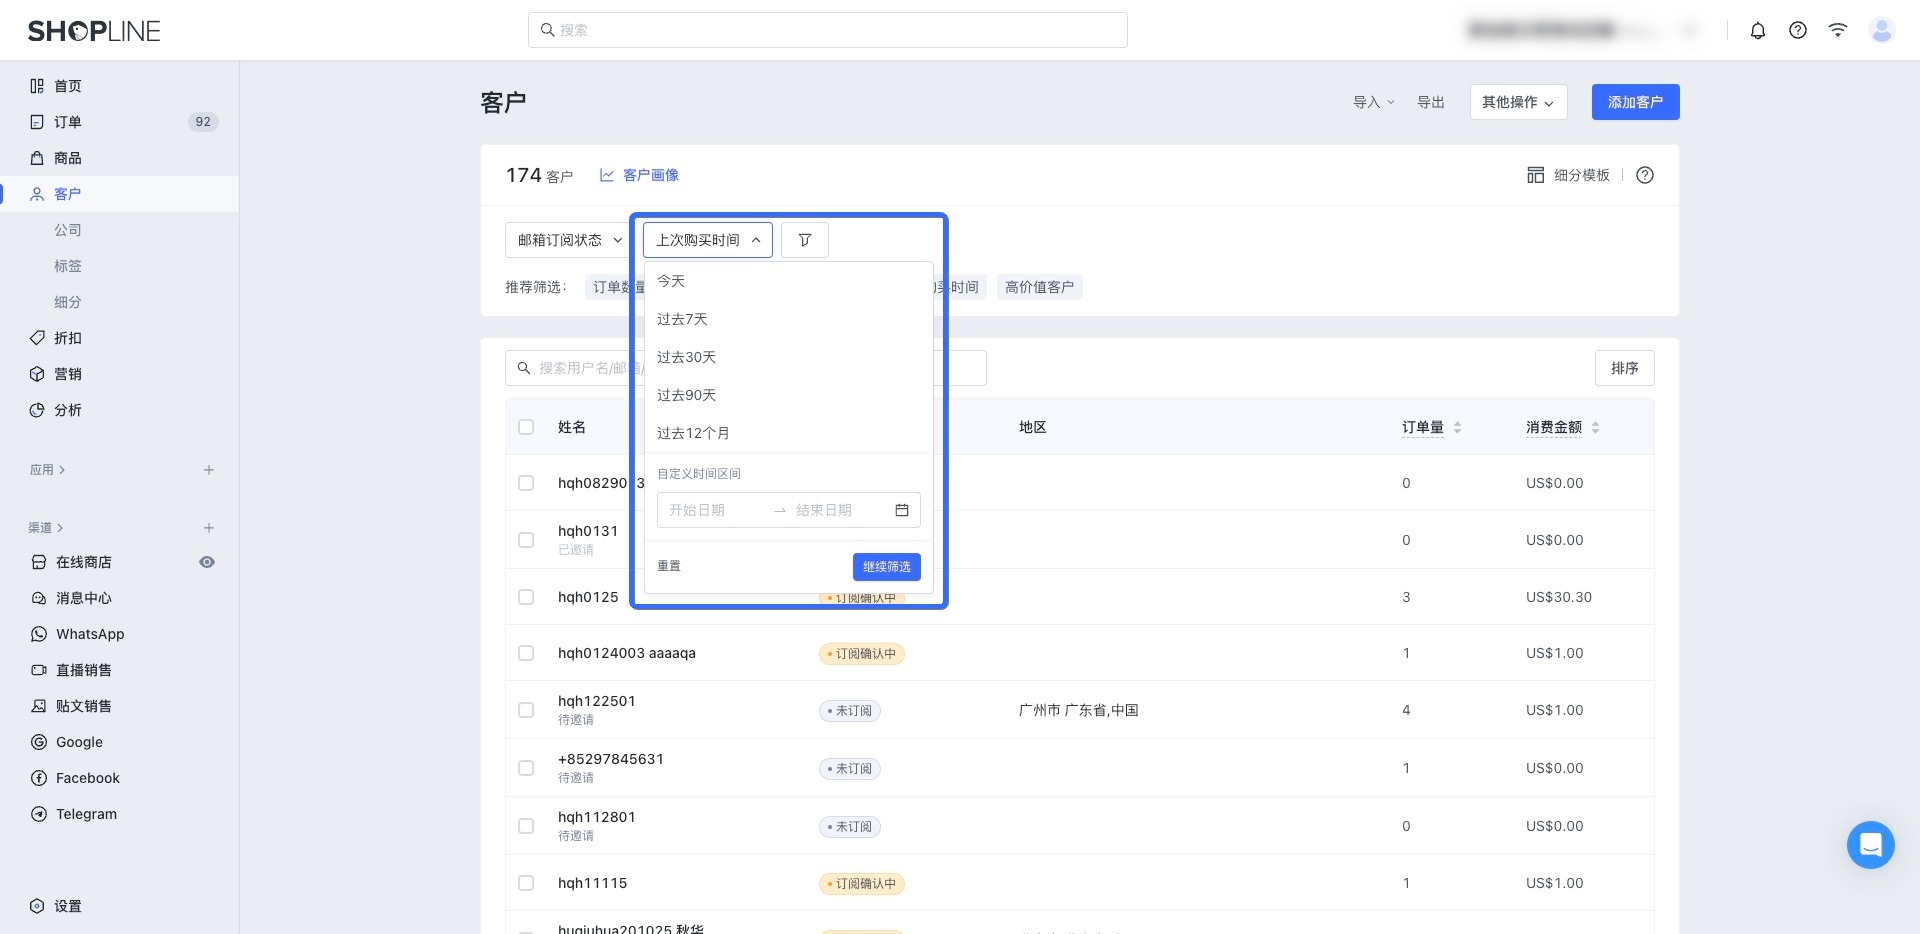Open the 其他操作 dropdown menu
The height and width of the screenshot is (934, 1920).
point(1517,102)
